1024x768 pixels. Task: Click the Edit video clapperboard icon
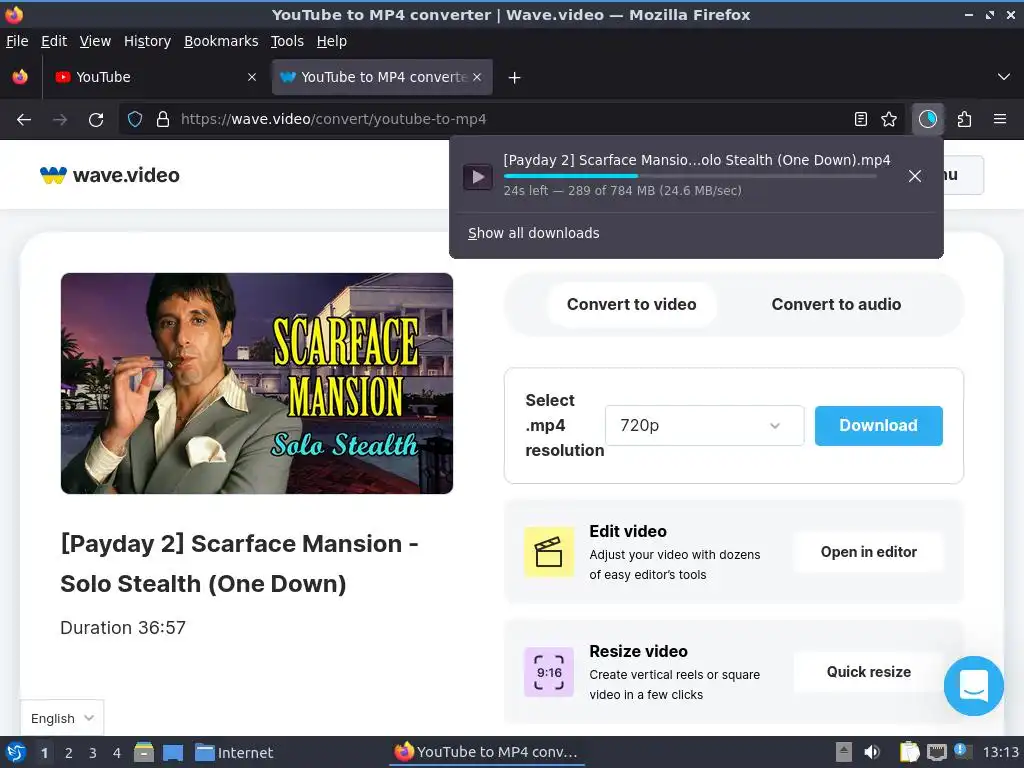click(x=549, y=552)
